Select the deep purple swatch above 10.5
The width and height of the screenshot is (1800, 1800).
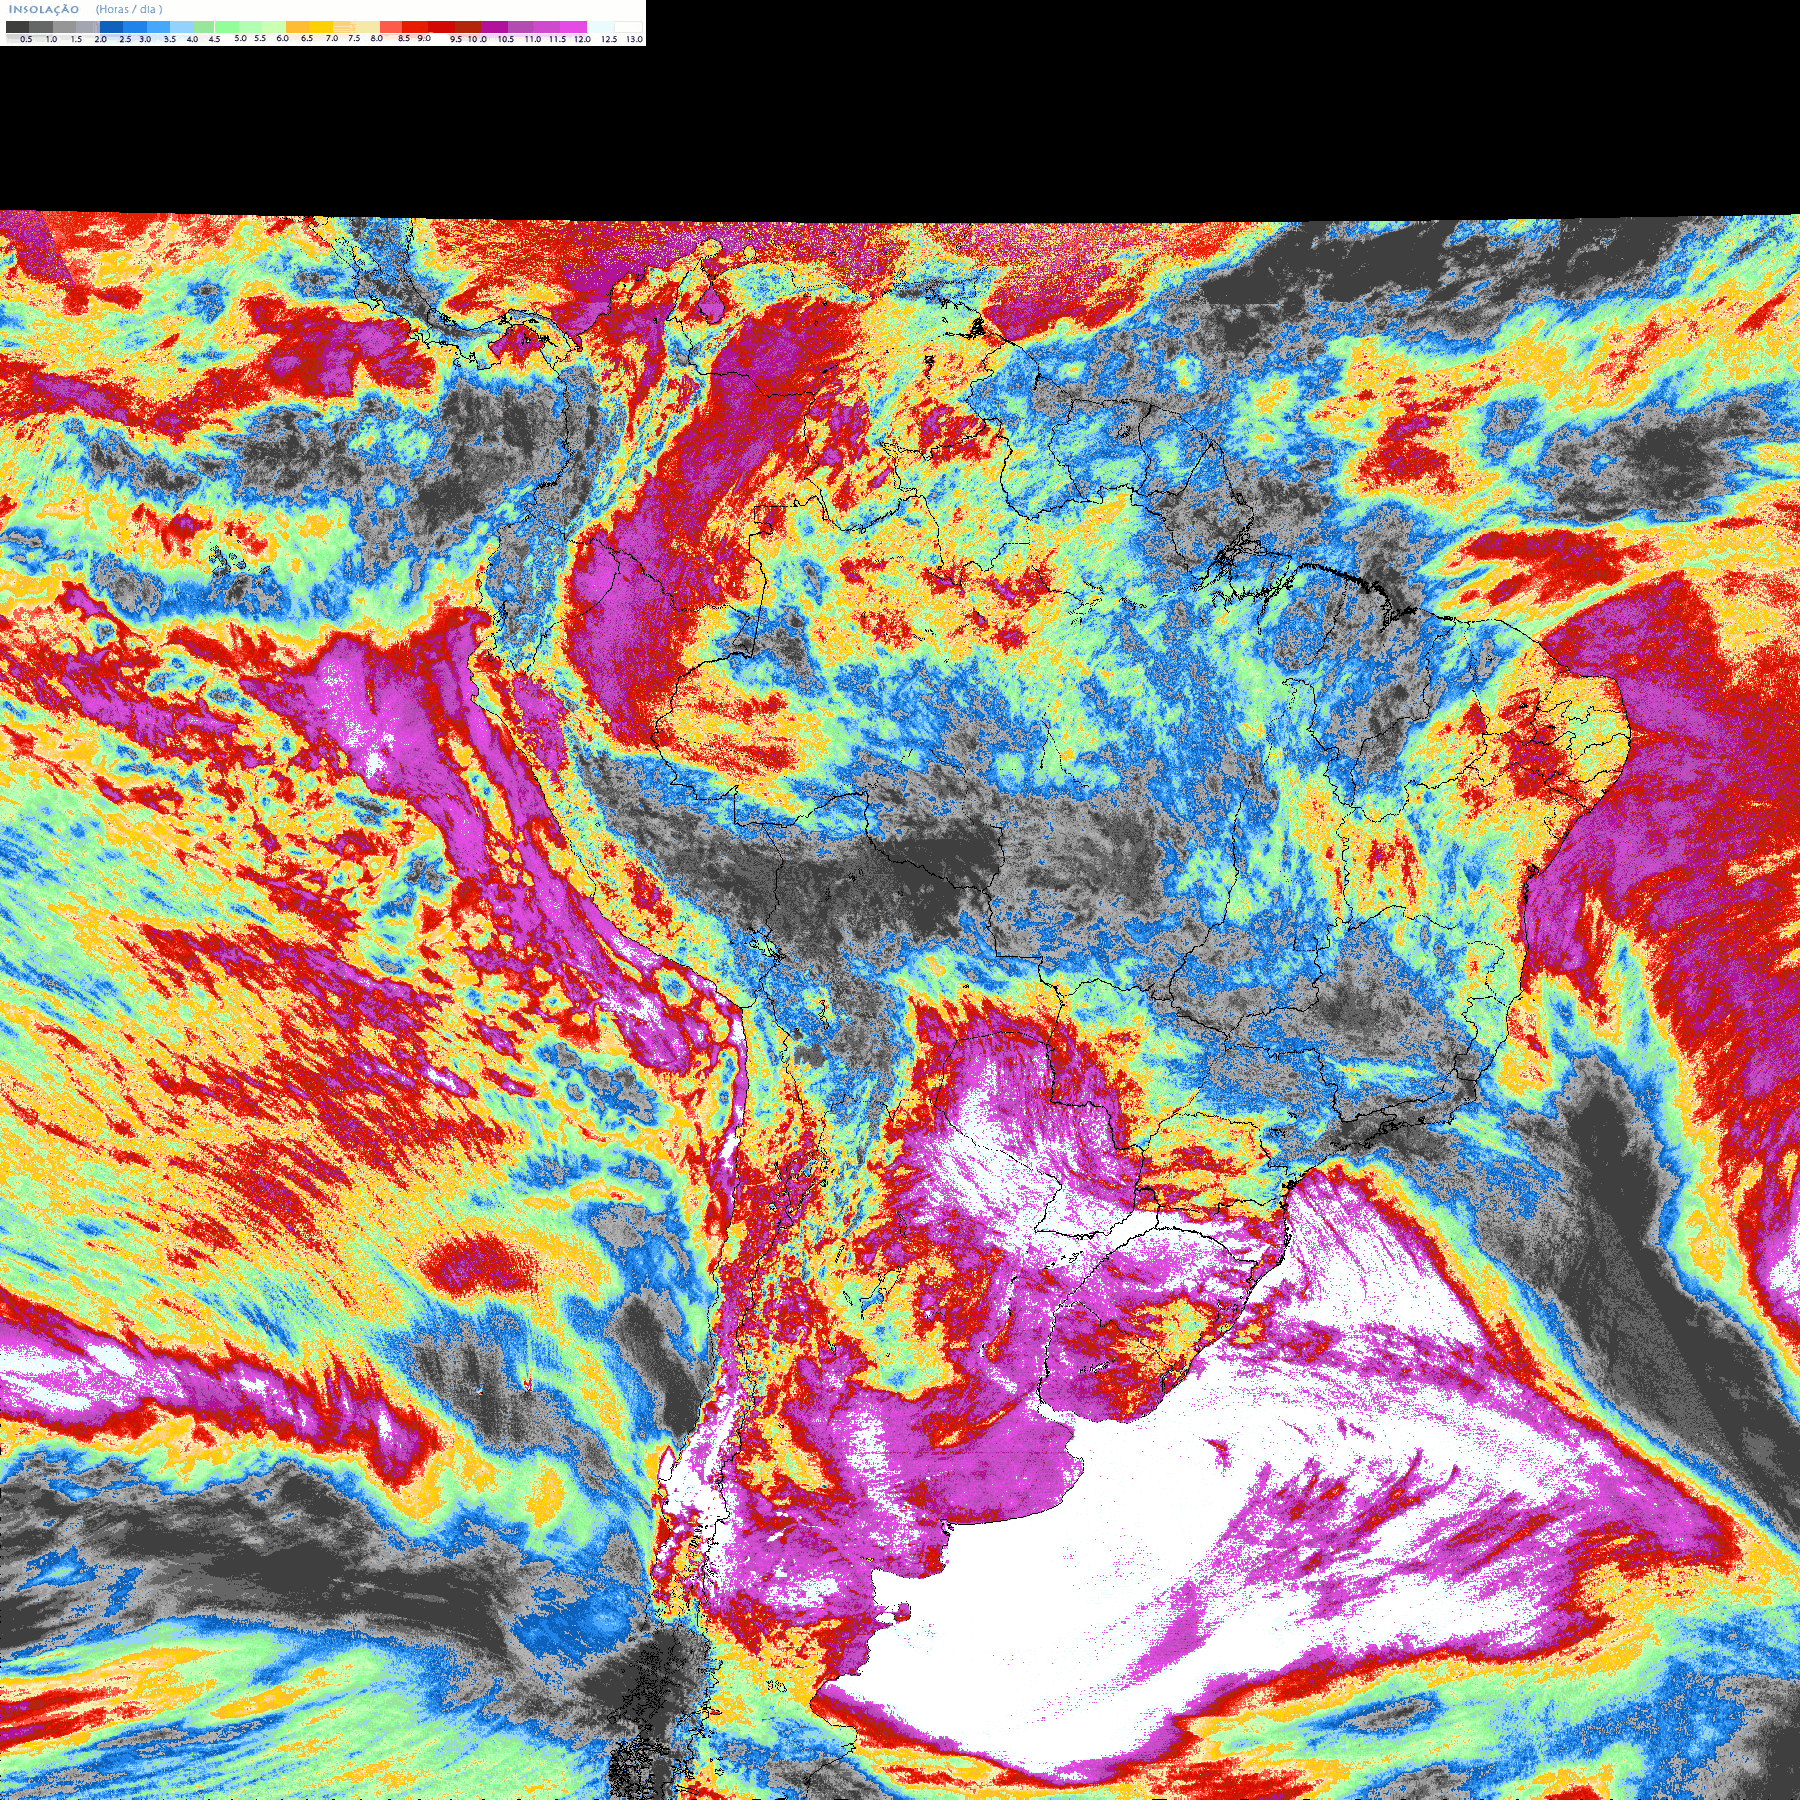(x=495, y=27)
